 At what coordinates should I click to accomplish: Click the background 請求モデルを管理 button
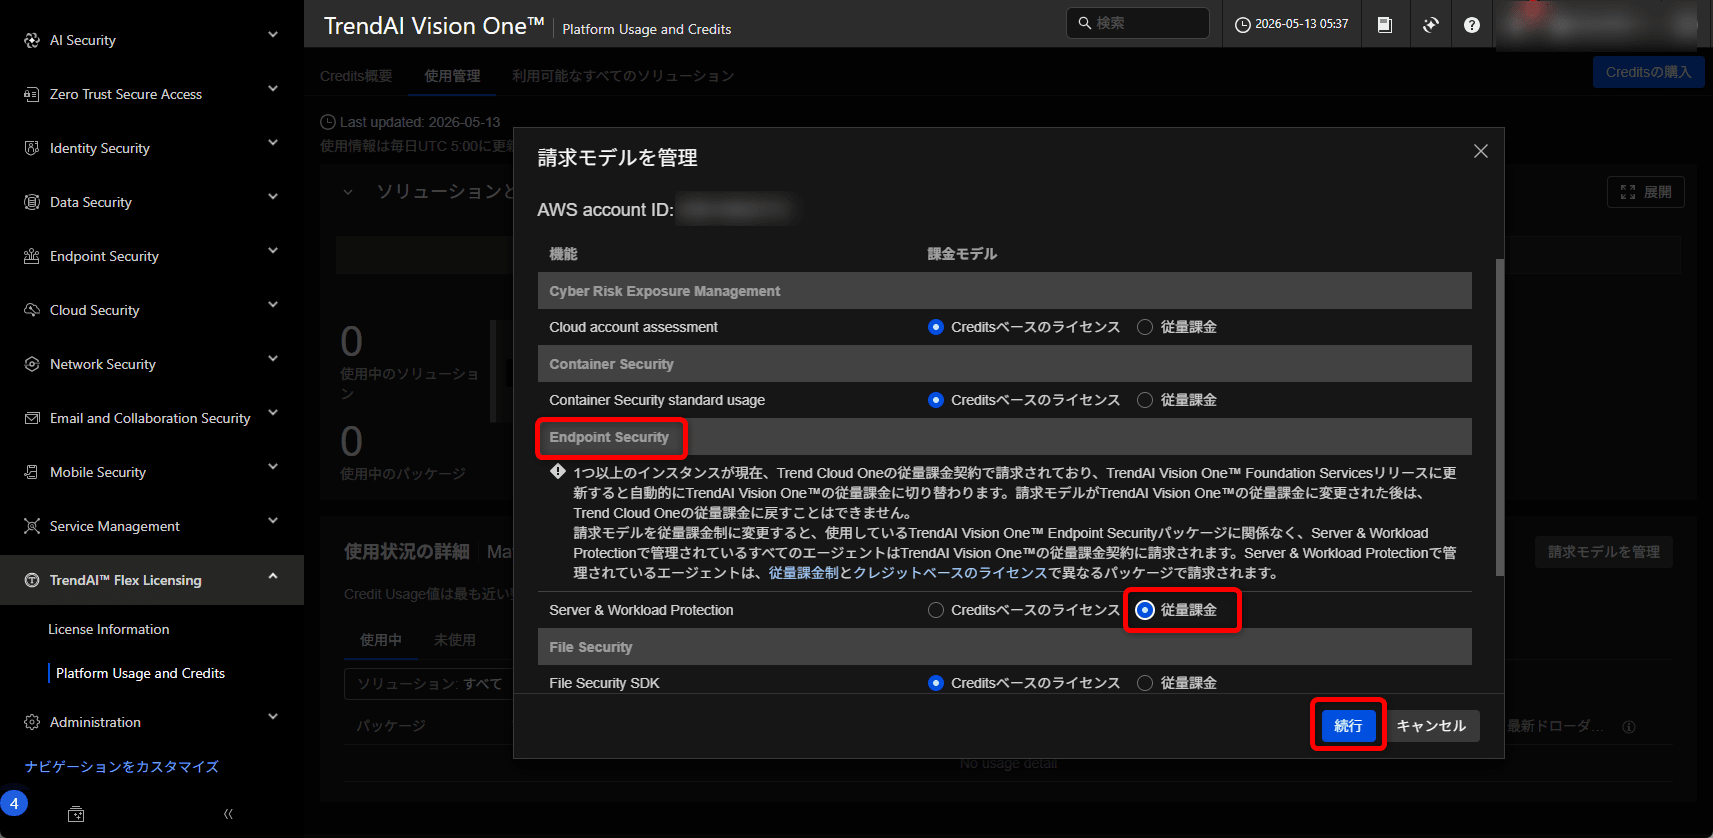tap(1604, 552)
